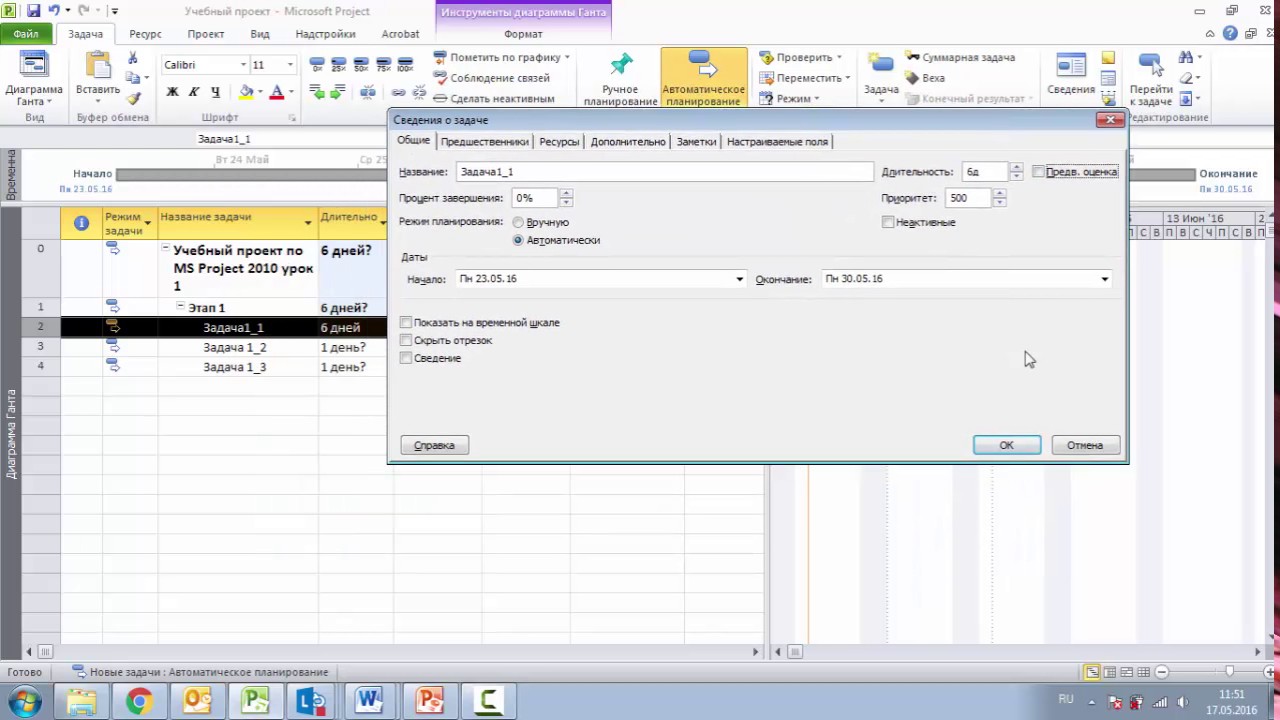Image resolution: width=1280 pixels, height=720 pixels.
Task: Toggle italic К formatting
Action: coord(194,92)
